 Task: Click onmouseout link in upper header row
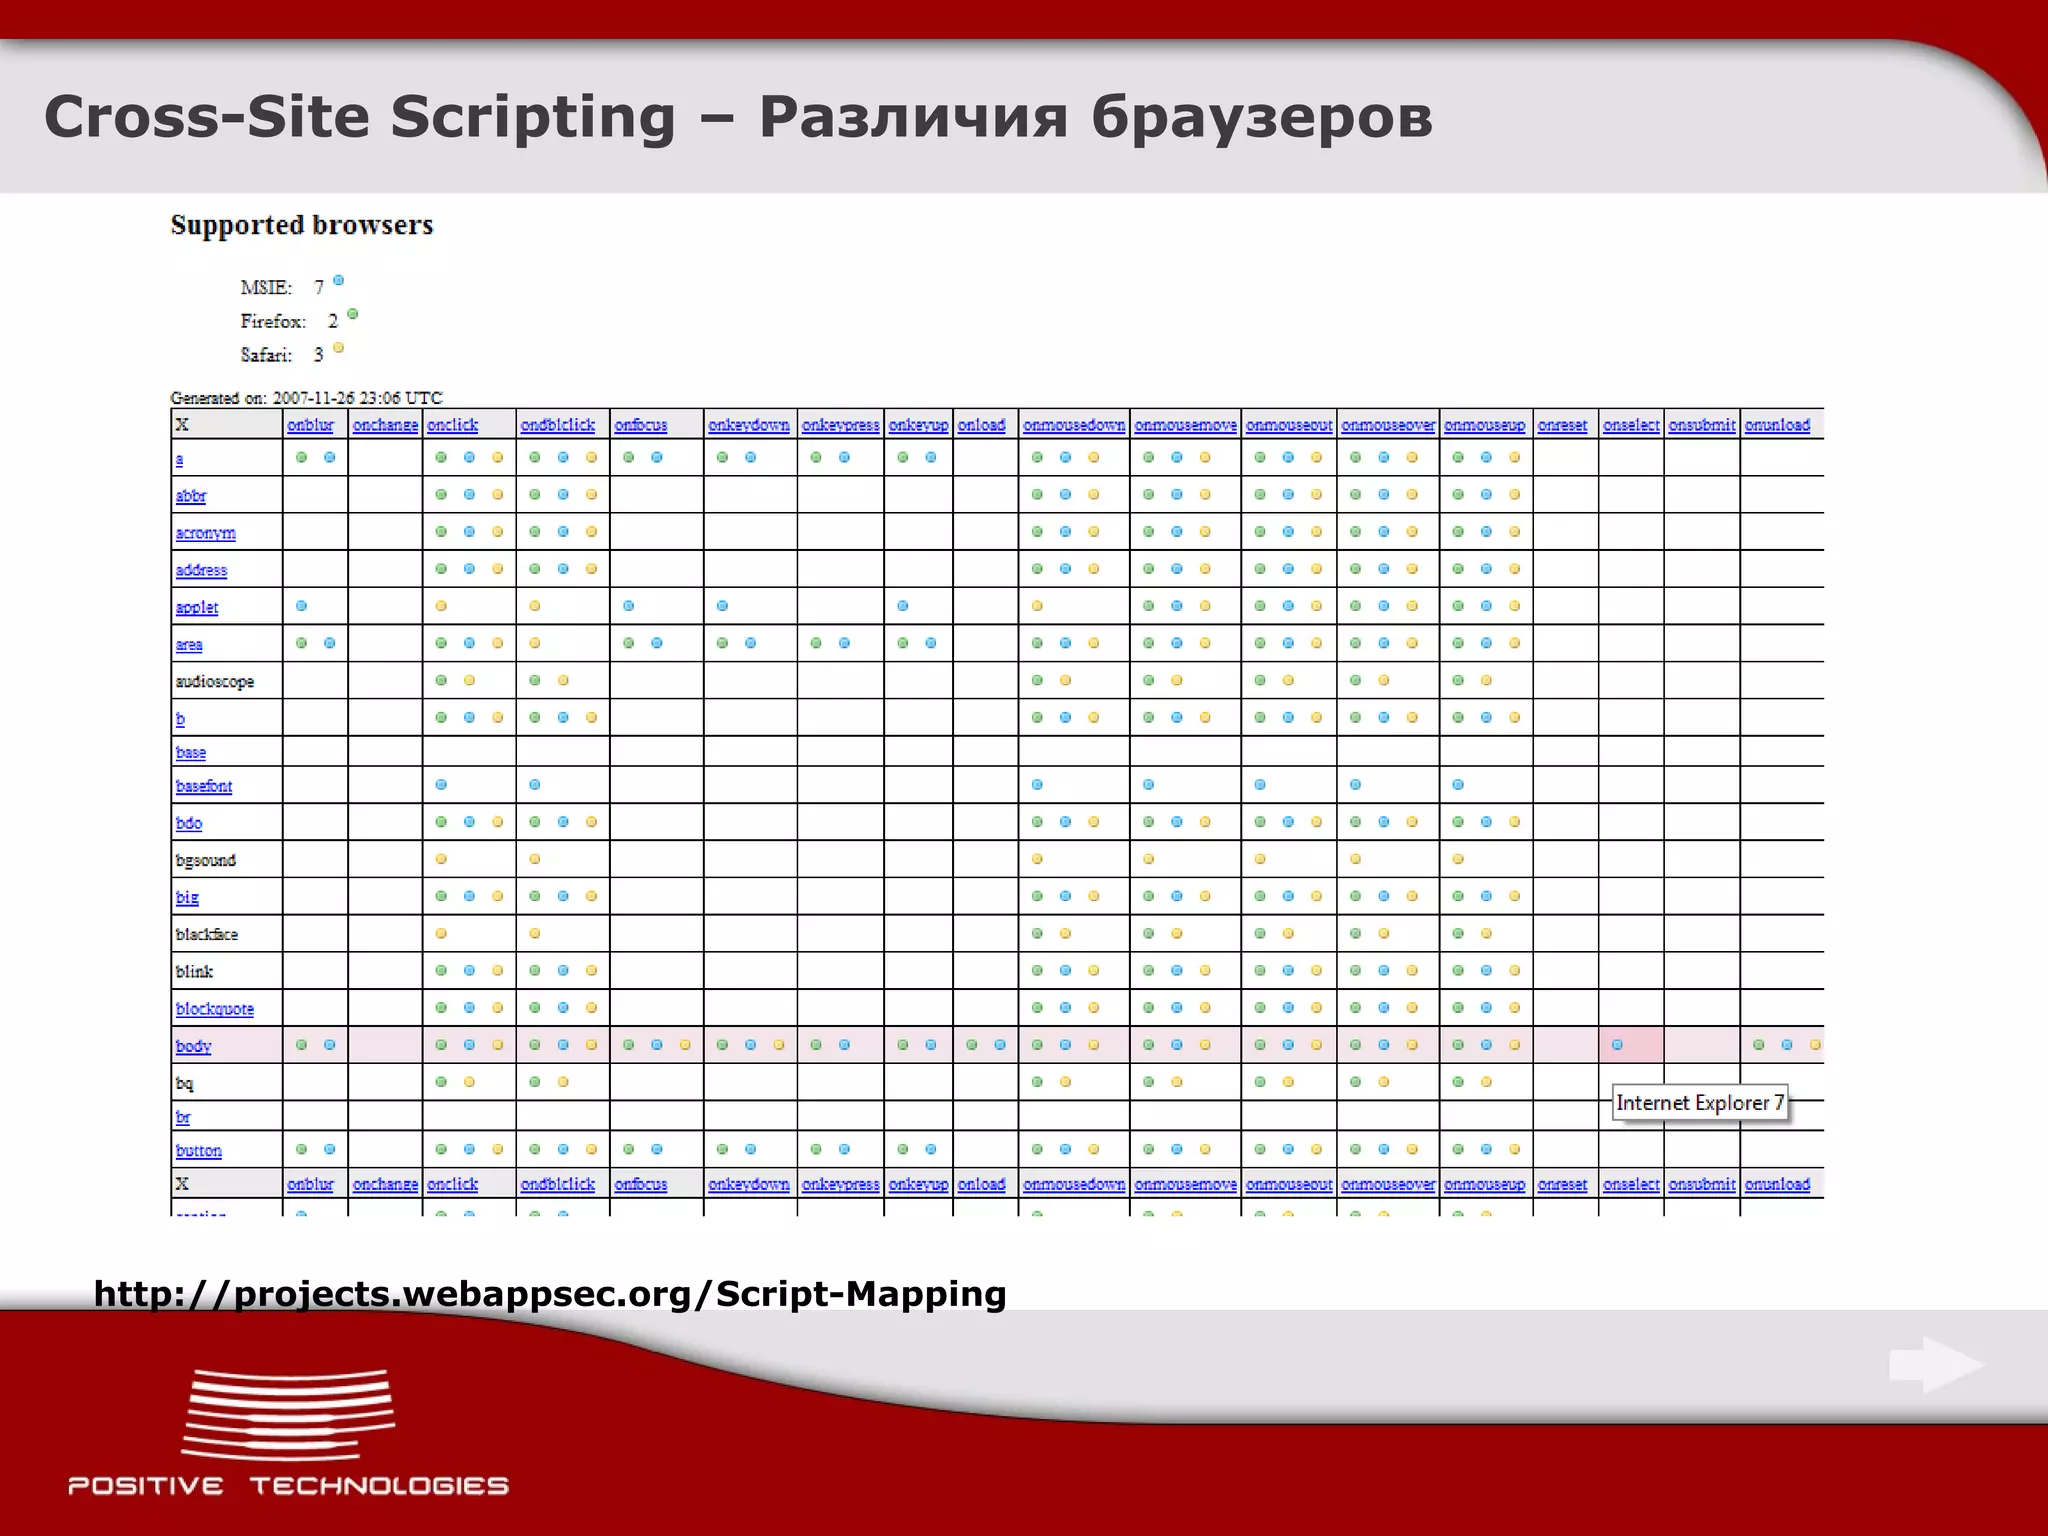point(1289,425)
